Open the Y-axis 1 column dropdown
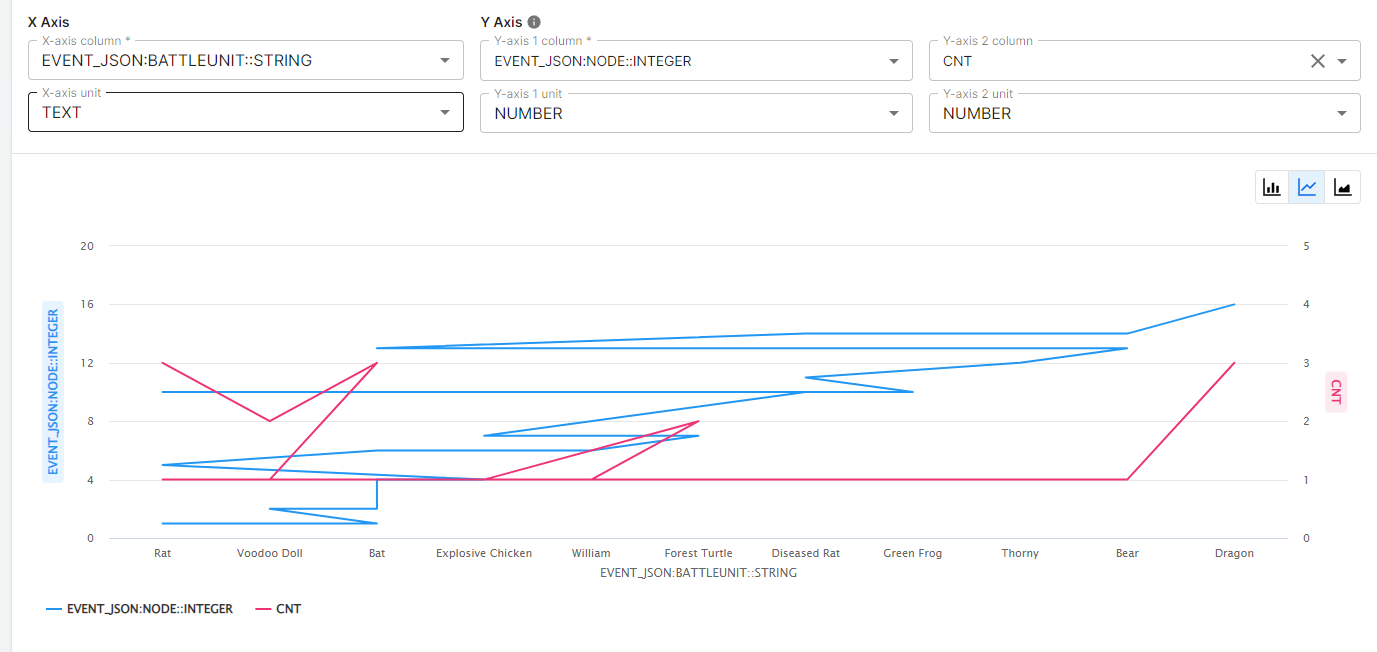 894,61
